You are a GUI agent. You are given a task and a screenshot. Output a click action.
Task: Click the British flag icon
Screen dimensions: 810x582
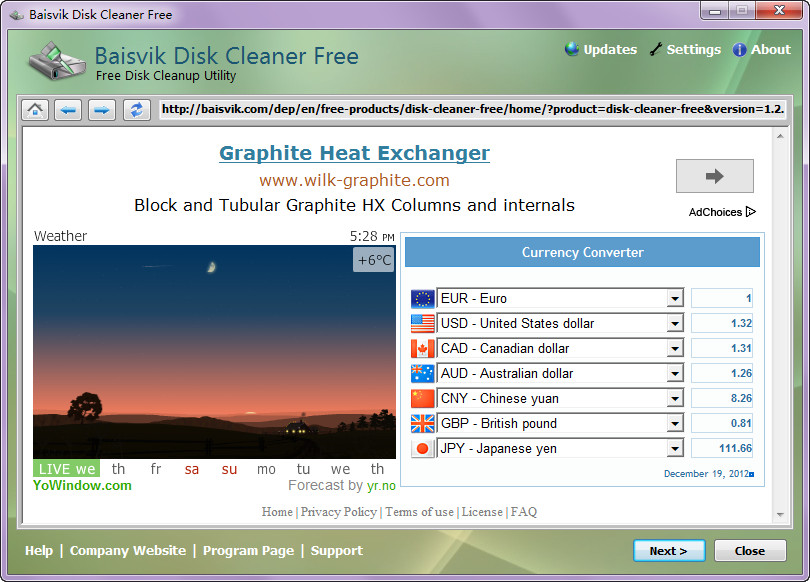pyautogui.click(x=423, y=423)
